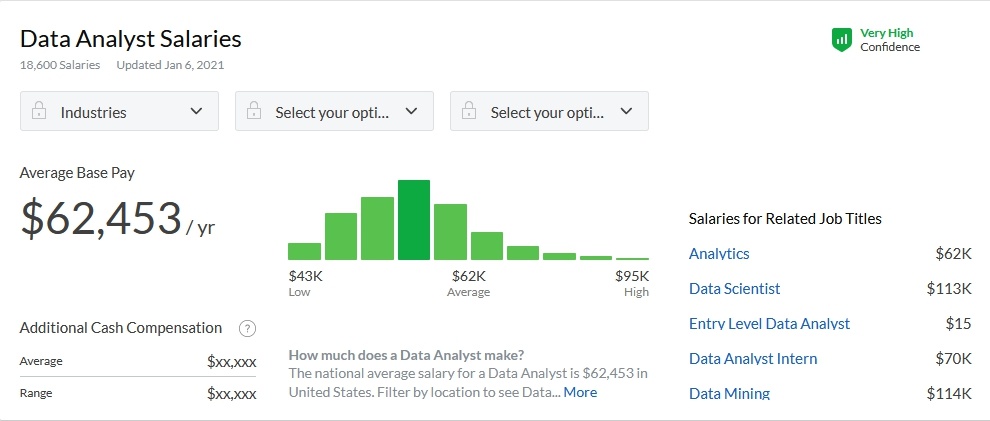Open the Data Scientist salary link
Image resolution: width=990 pixels, height=421 pixels.
tap(735, 289)
